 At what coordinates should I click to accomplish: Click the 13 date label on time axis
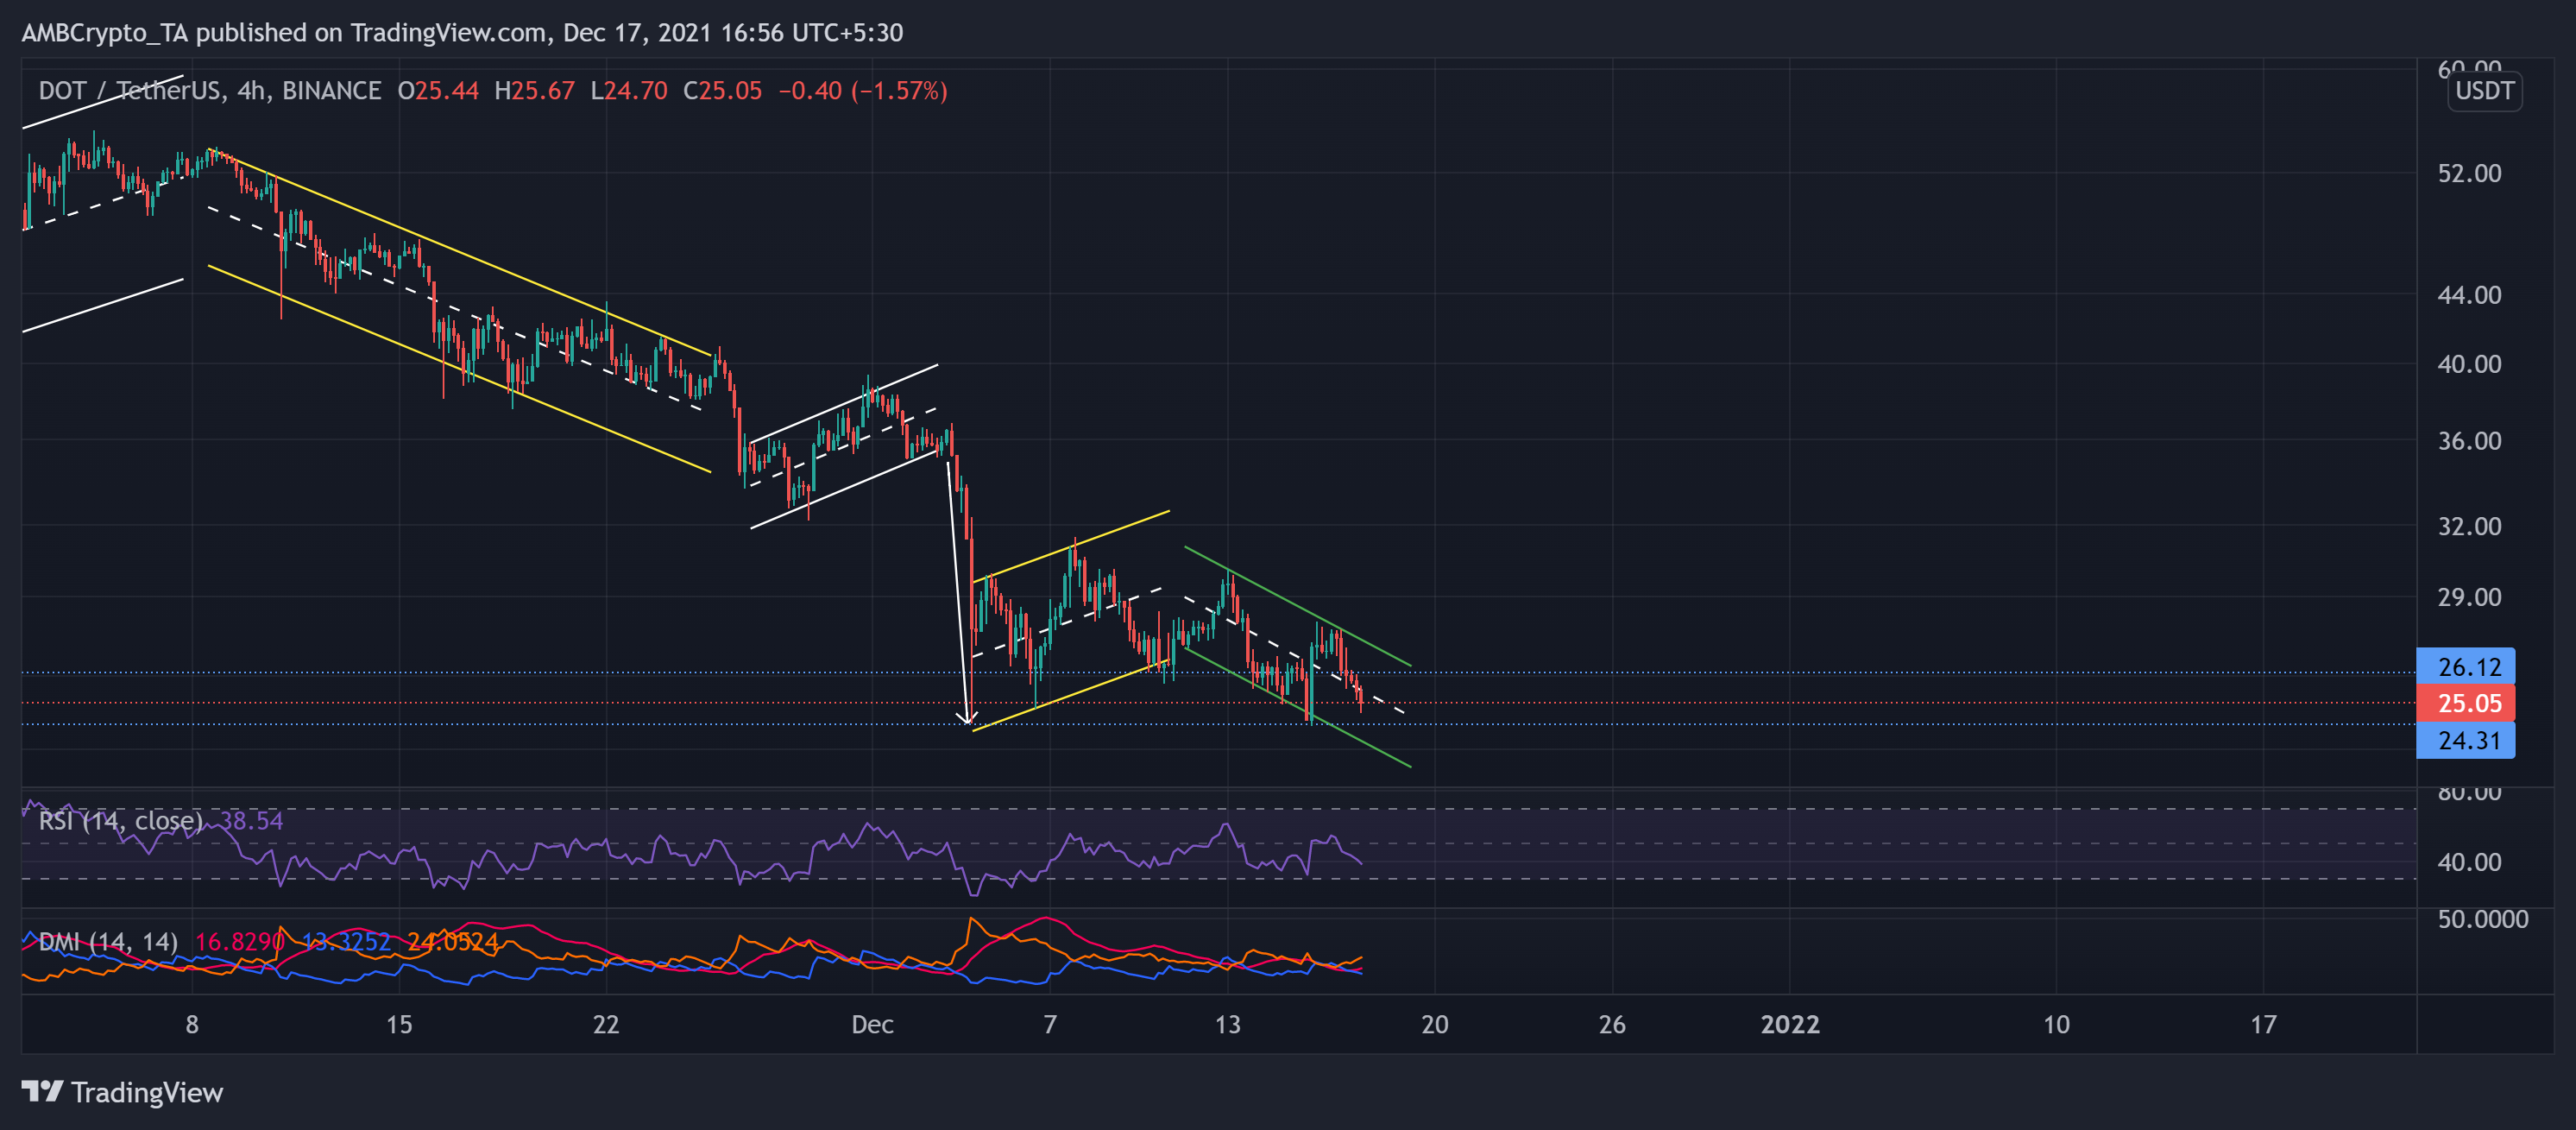[1227, 1024]
